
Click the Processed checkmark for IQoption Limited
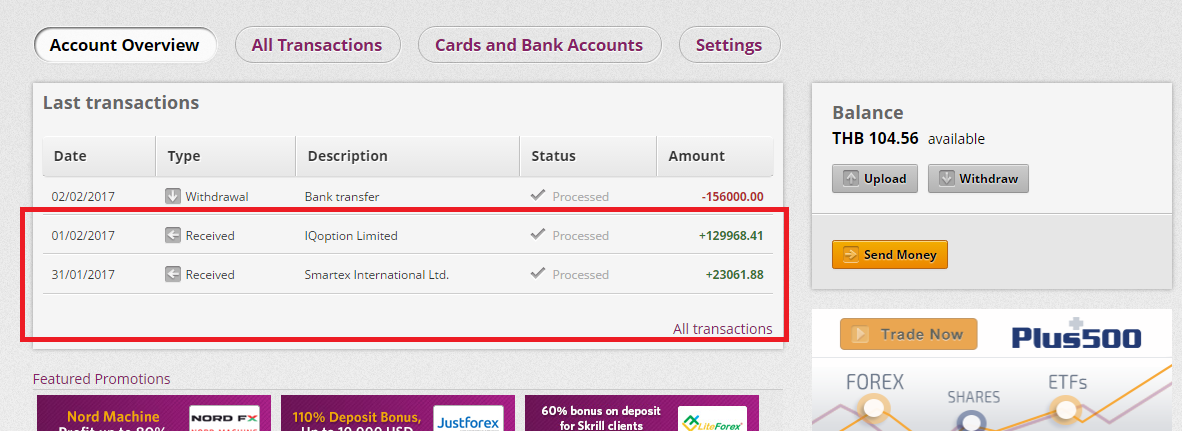(x=537, y=234)
